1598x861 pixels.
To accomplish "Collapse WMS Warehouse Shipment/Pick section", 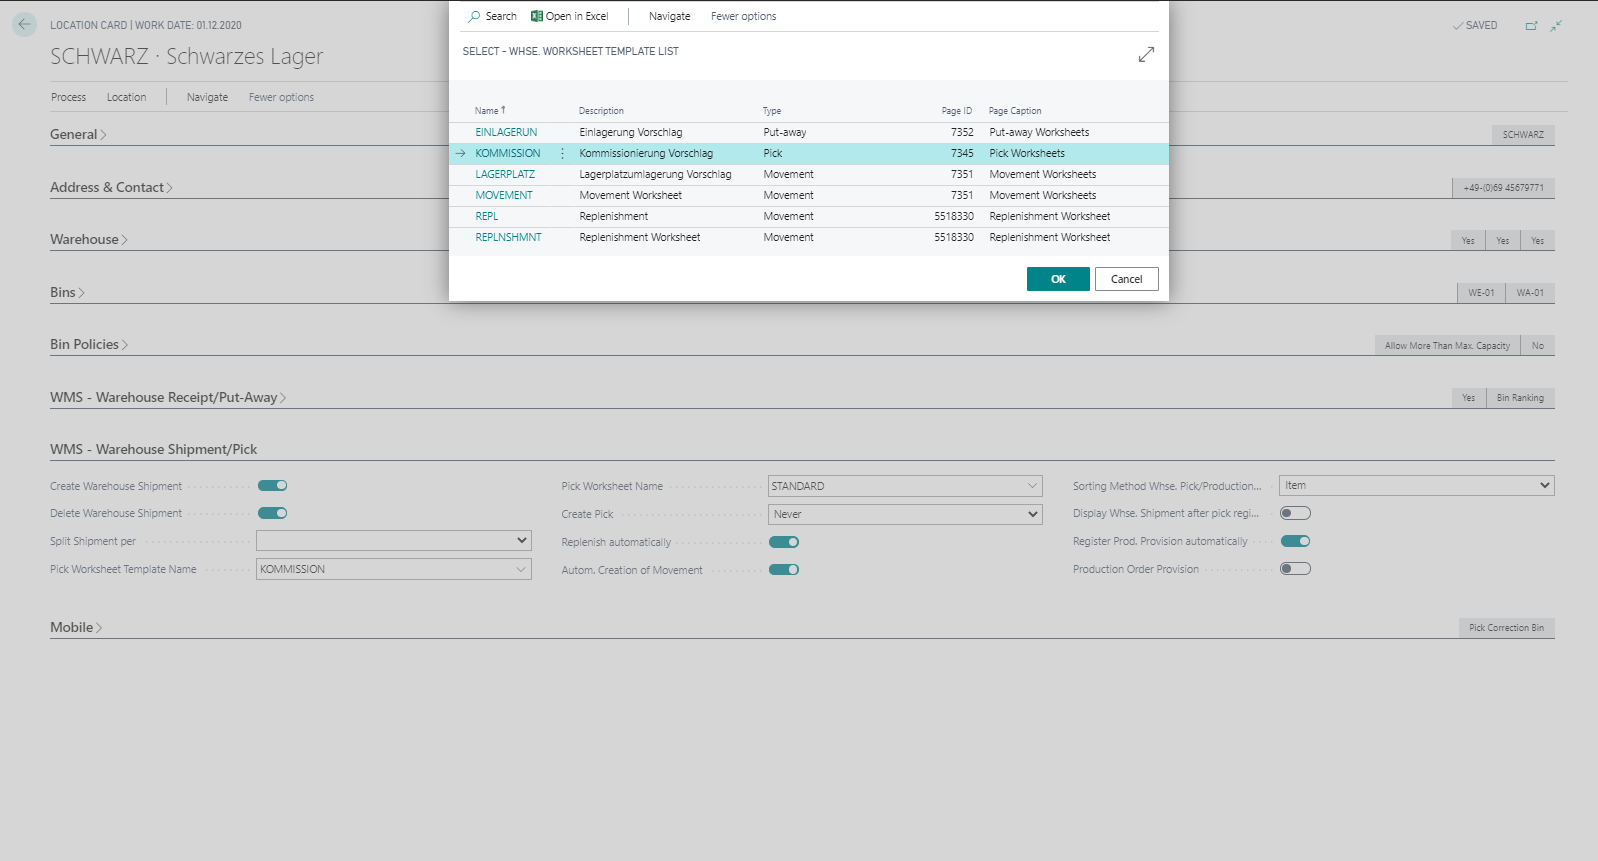I will (x=154, y=450).
